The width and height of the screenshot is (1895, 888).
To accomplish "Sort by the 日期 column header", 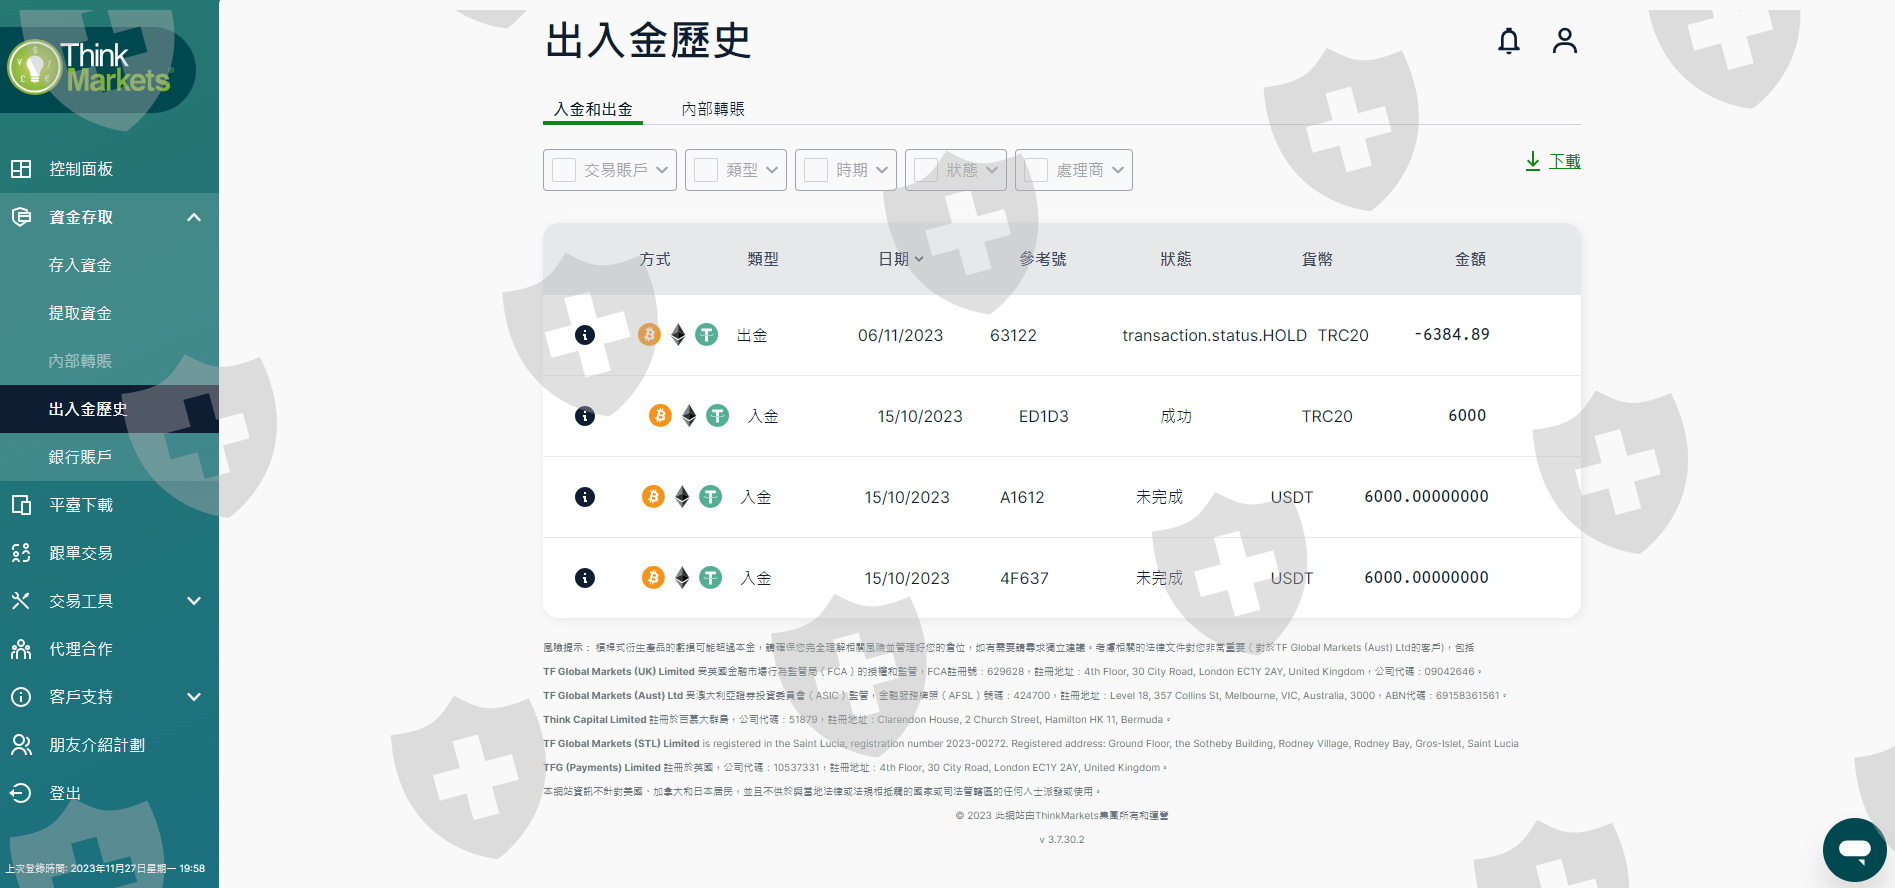I will click(900, 259).
